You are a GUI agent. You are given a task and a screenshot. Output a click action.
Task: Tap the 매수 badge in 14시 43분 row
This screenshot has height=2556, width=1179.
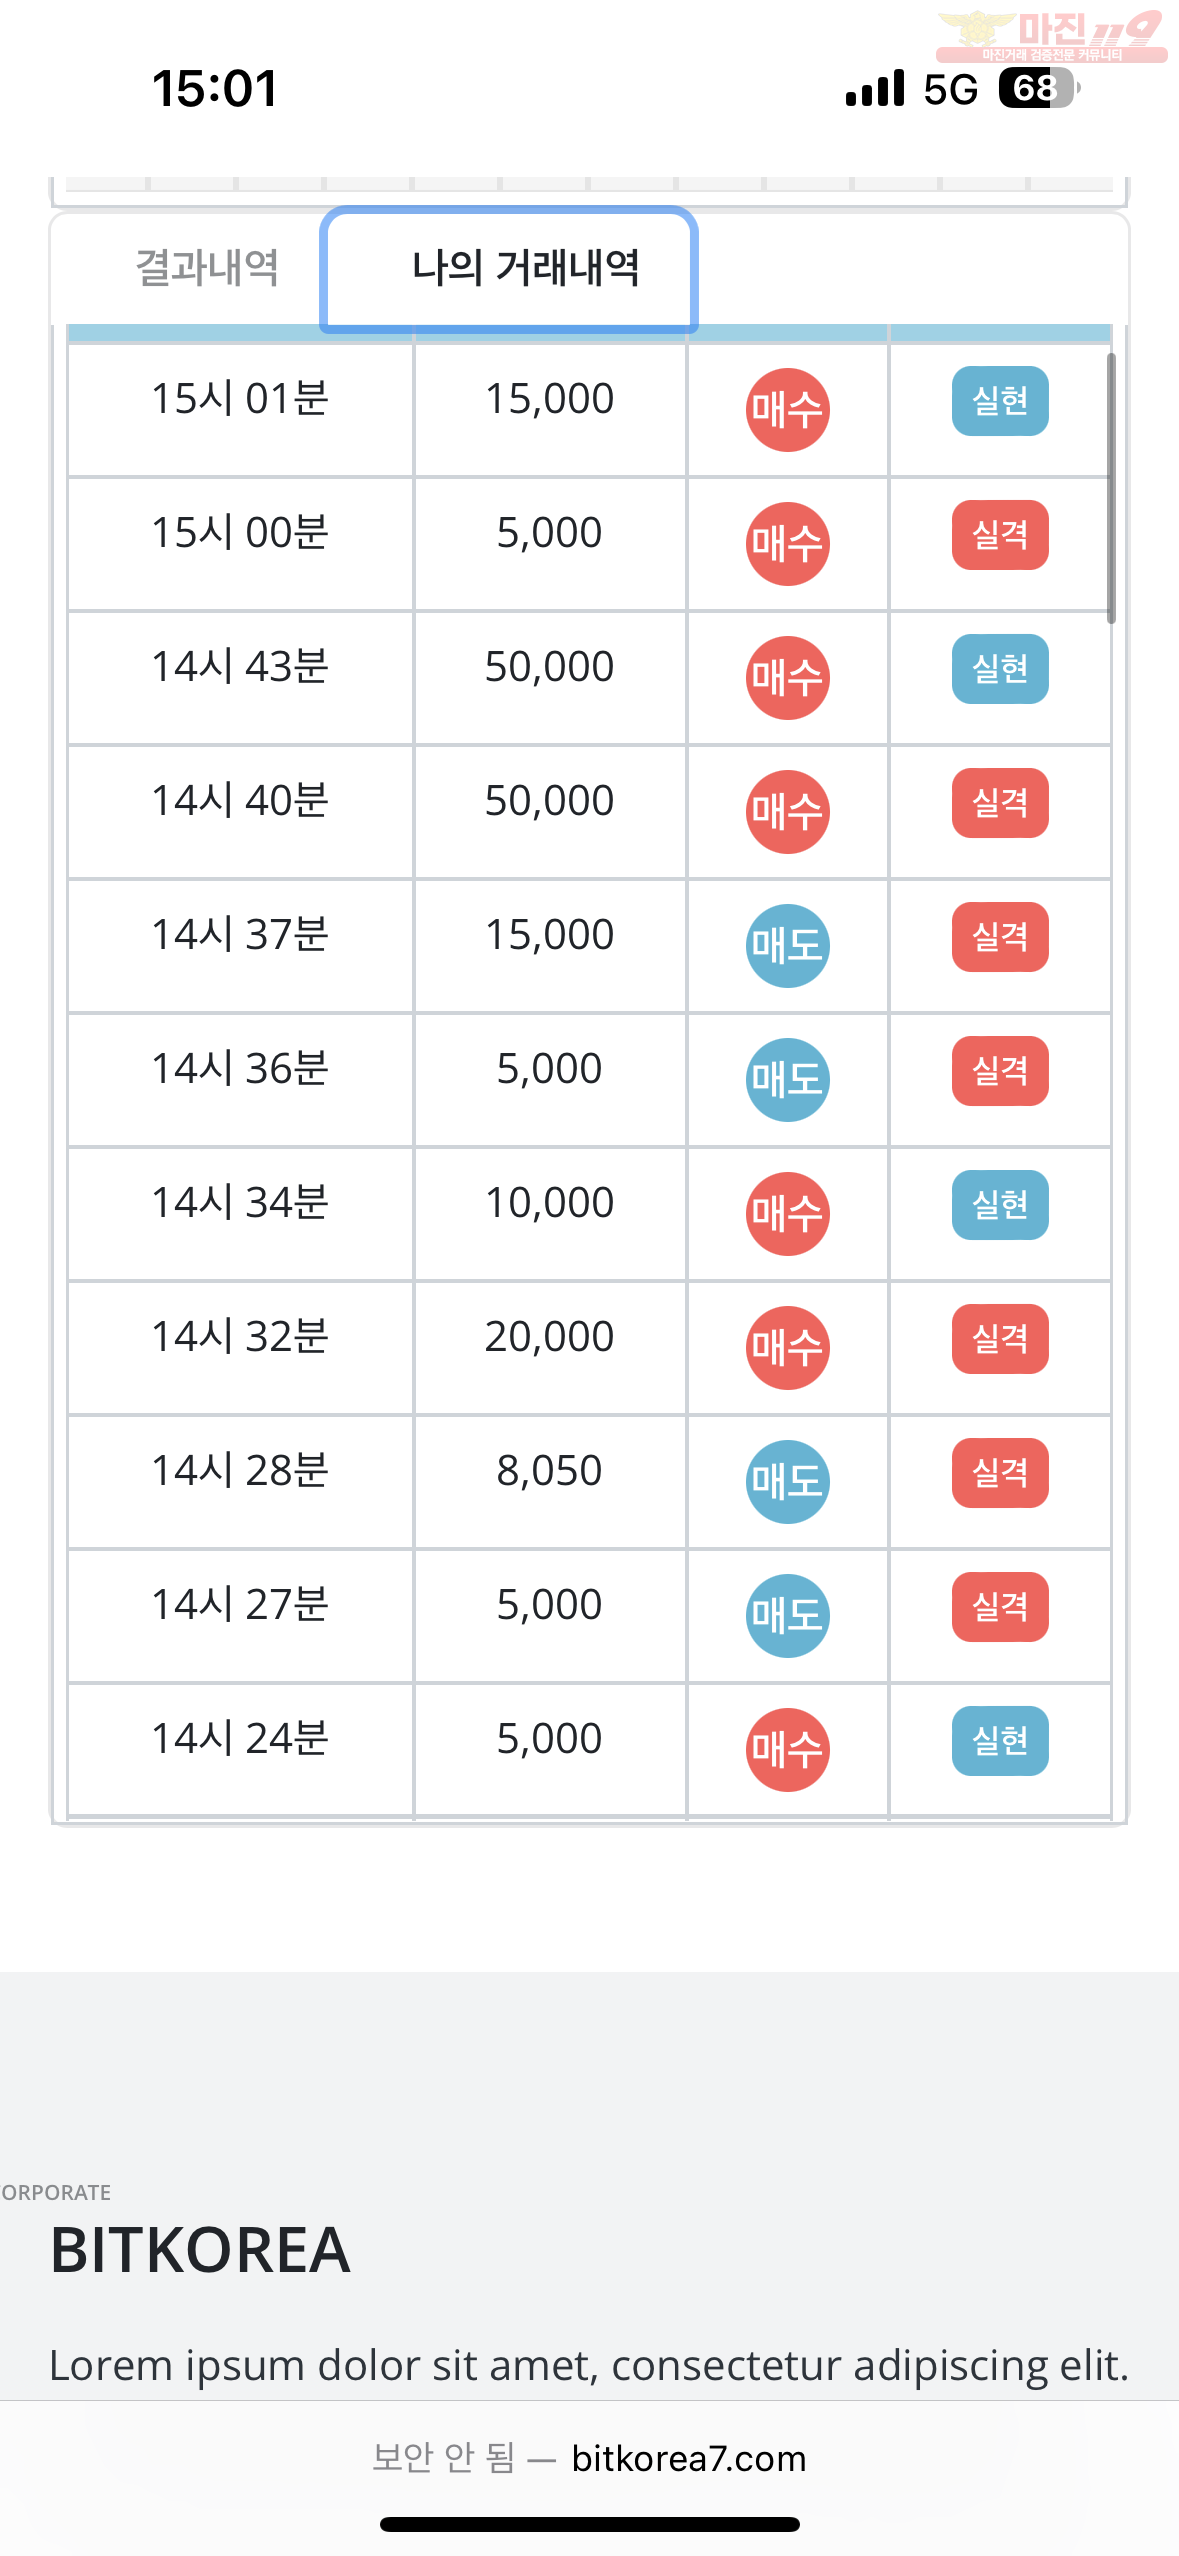coord(787,677)
